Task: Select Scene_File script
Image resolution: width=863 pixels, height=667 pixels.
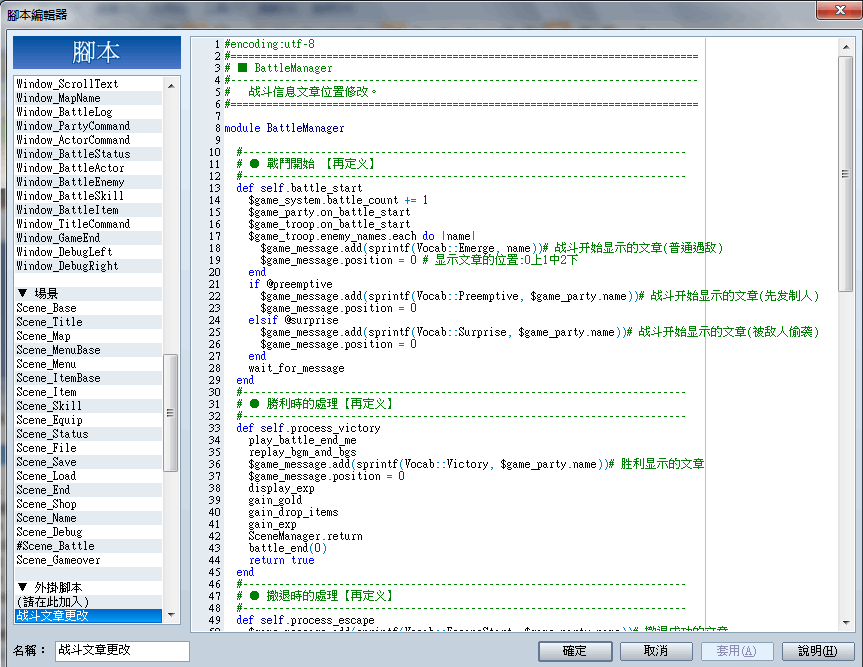Action: [88, 448]
